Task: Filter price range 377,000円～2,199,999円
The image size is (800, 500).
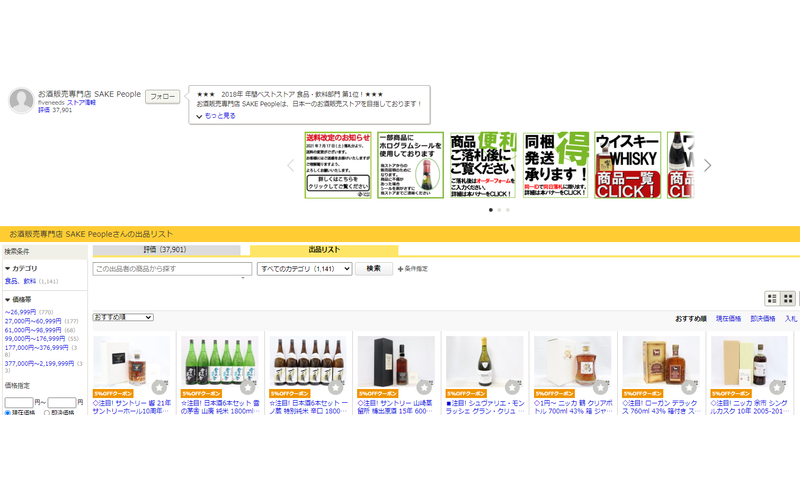Action: coord(39,363)
